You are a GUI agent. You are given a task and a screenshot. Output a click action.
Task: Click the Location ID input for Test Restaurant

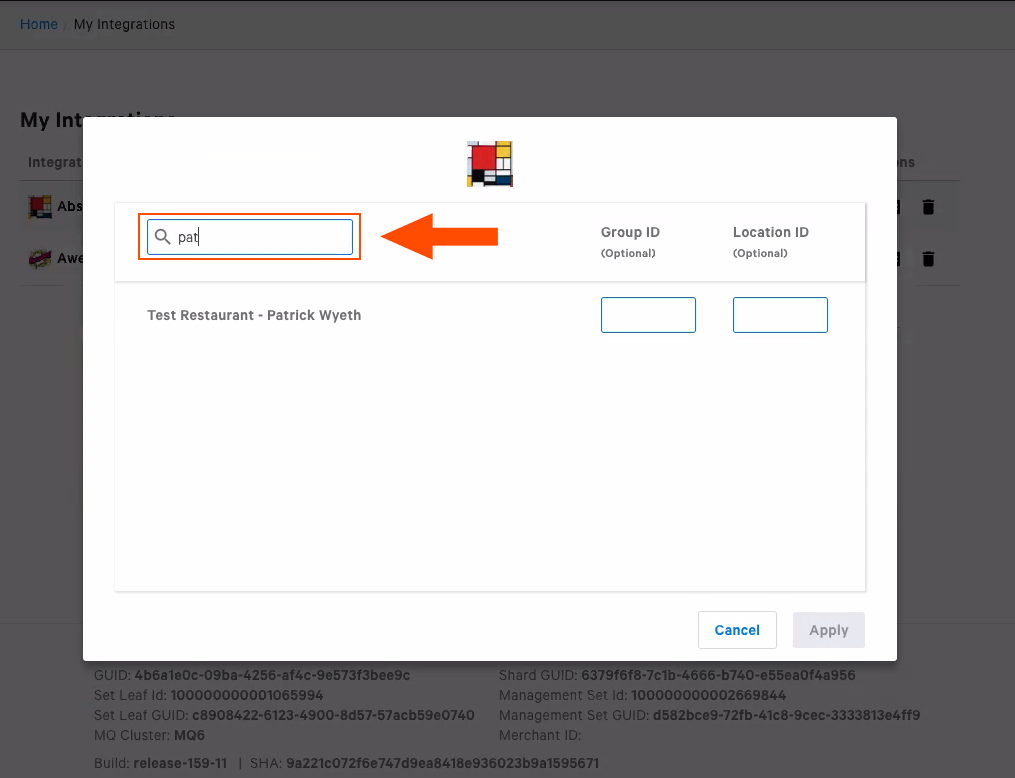(780, 314)
